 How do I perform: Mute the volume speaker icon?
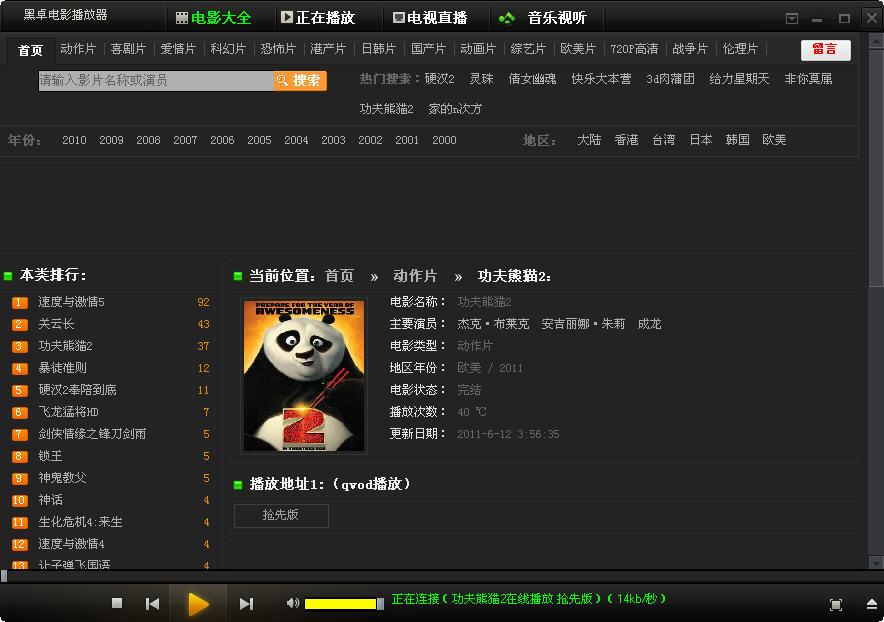pos(293,603)
